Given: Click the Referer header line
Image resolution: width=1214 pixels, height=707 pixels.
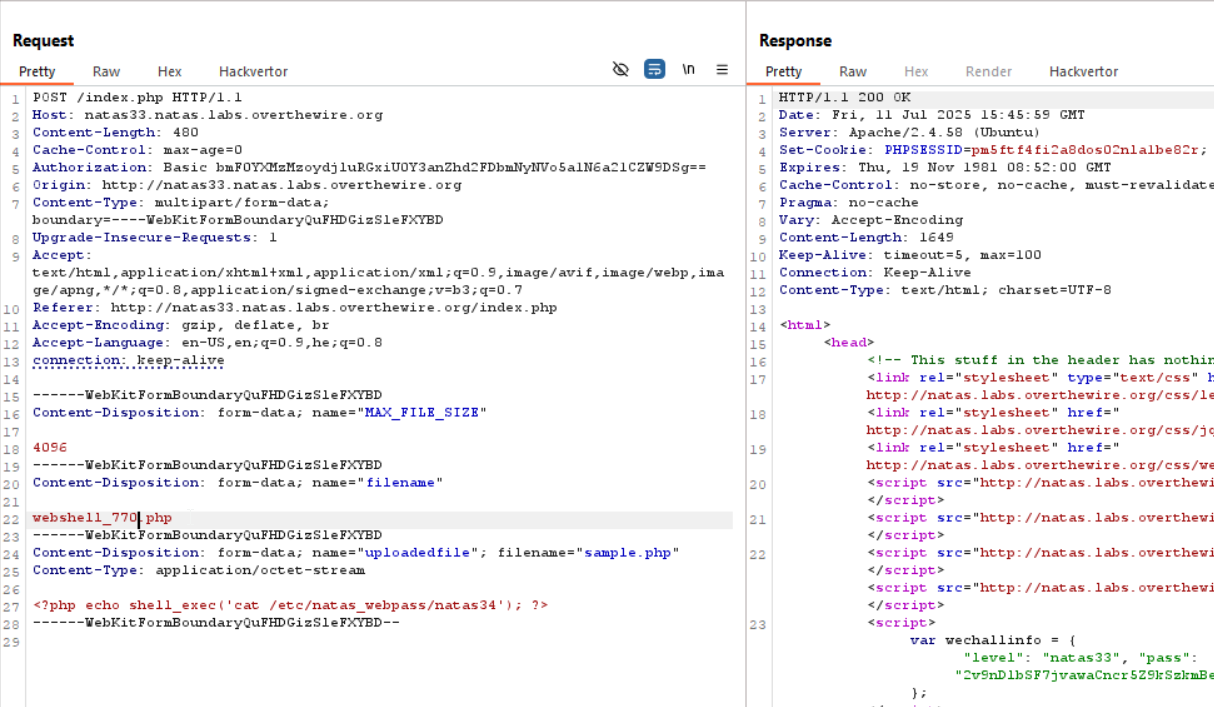Looking at the screenshot, I should click(x=295, y=307).
